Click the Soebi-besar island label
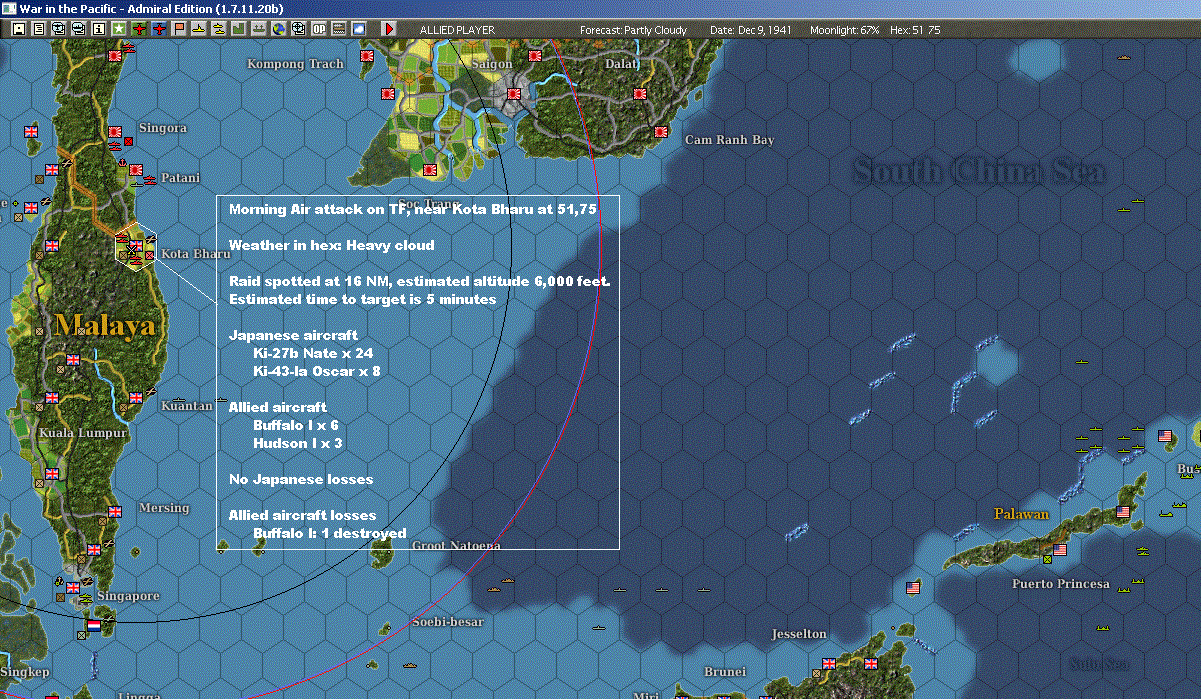 pos(447,622)
